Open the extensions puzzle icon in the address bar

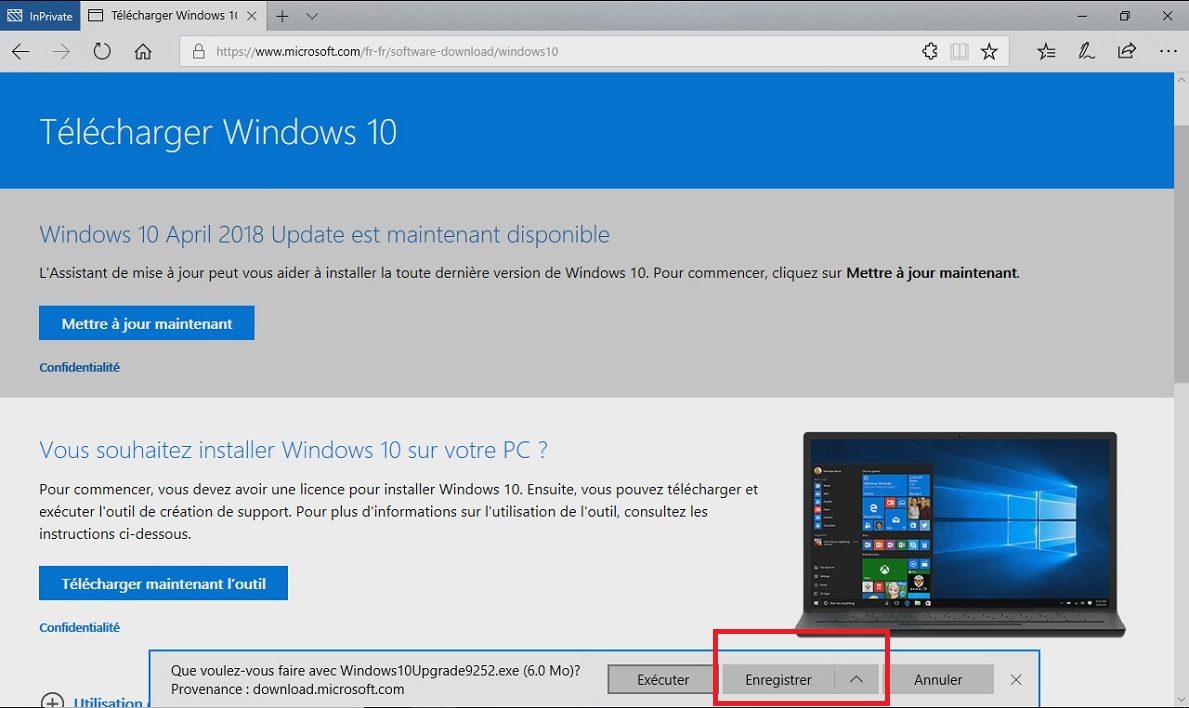pyautogui.click(x=930, y=52)
